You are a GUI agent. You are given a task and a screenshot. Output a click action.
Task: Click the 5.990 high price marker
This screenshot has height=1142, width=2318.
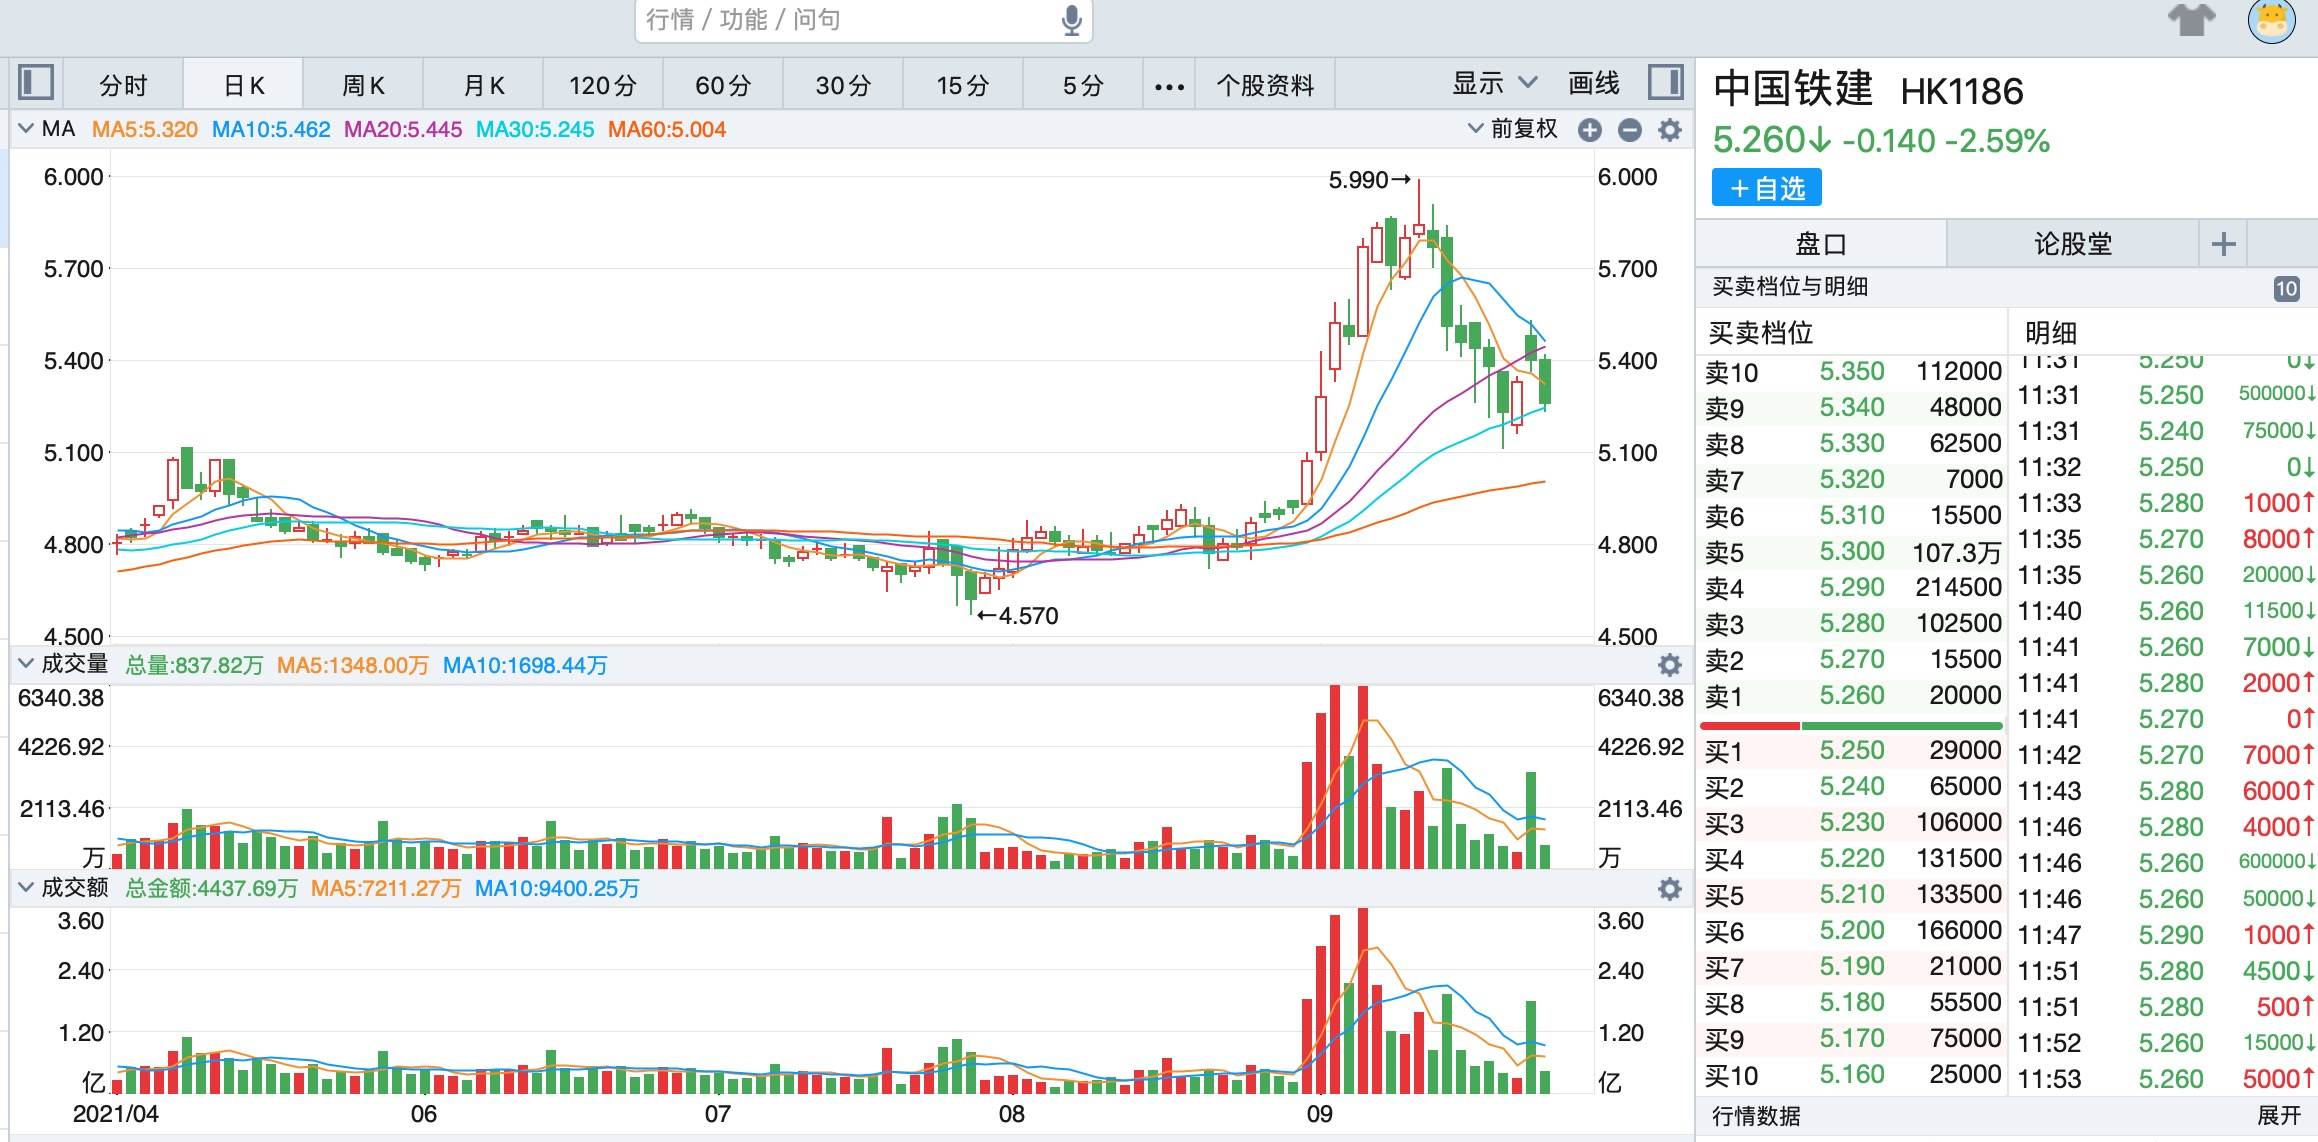pos(1369,180)
